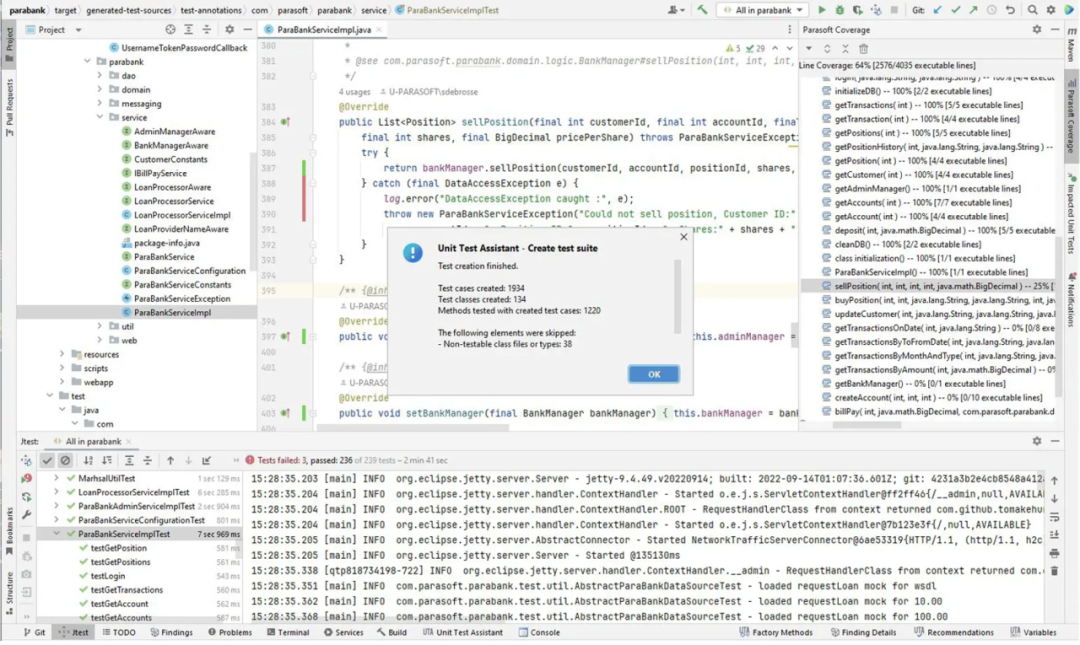Open the Recommendations tab in bottom bar
This screenshot has height=645, width=1080.
(954, 633)
